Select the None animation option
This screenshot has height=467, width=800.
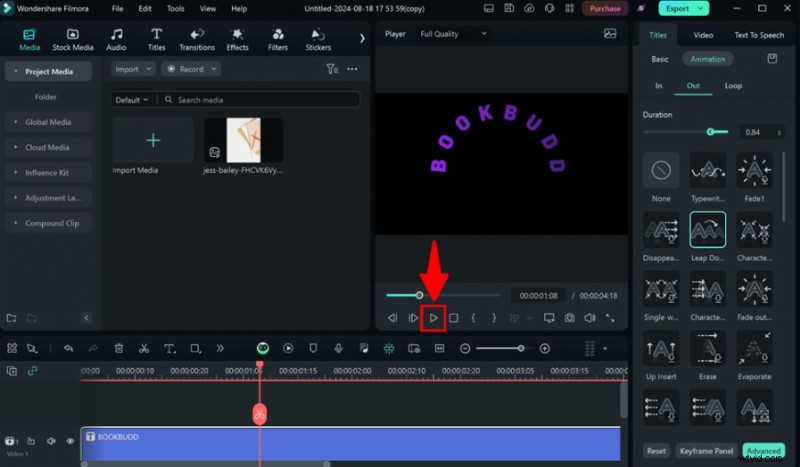tap(660, 172)
